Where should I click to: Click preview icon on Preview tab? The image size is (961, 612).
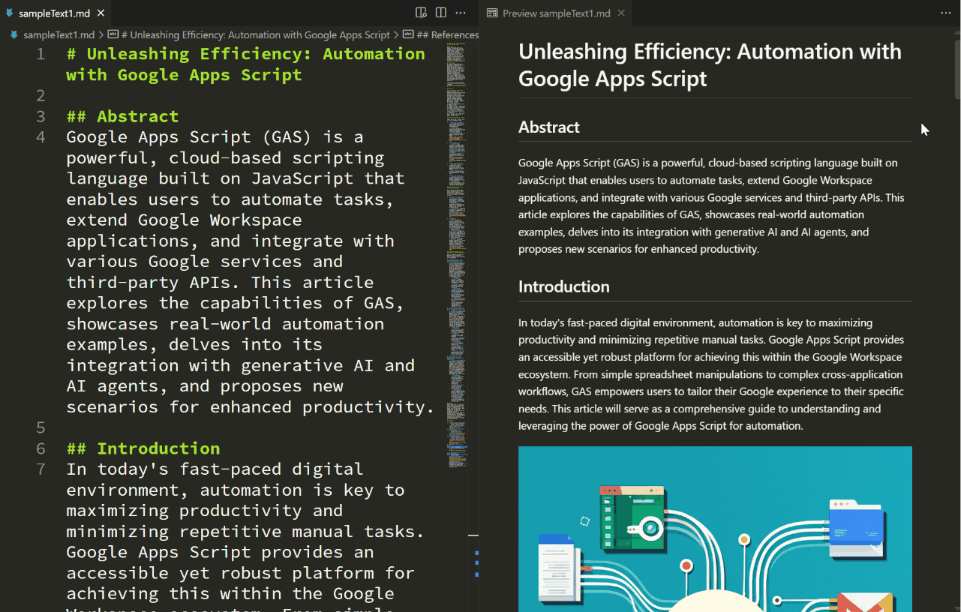click(491, 13)
